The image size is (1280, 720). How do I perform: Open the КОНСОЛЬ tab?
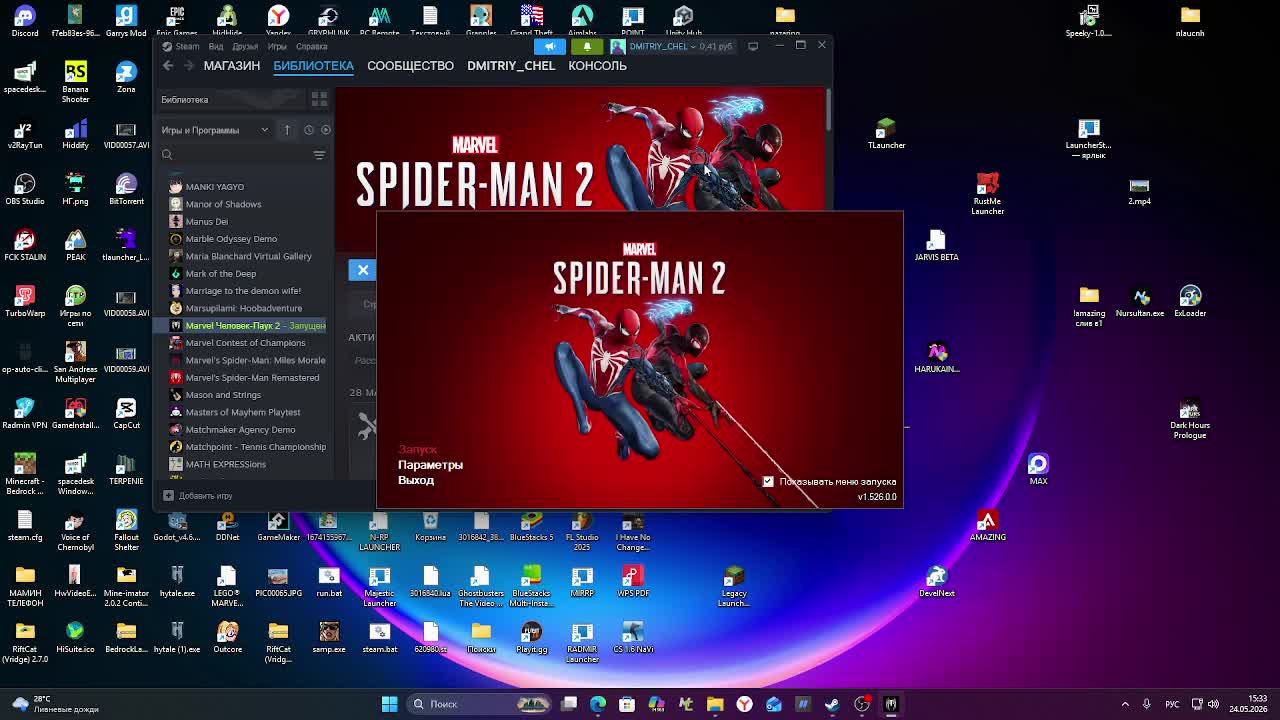tap(597, 66)
